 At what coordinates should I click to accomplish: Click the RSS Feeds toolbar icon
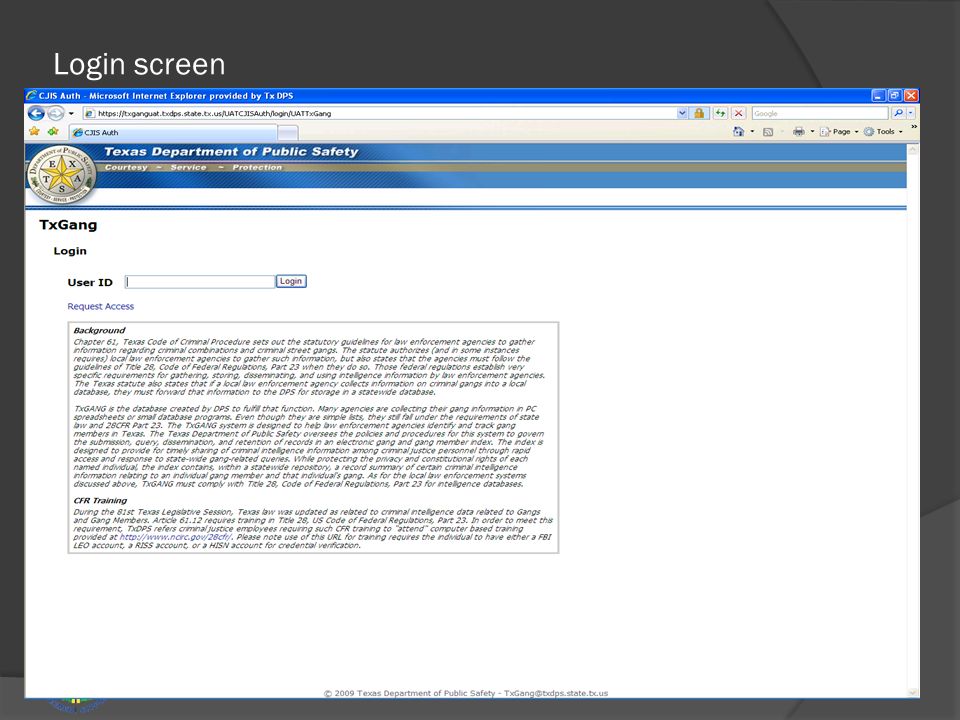(768, 132)
